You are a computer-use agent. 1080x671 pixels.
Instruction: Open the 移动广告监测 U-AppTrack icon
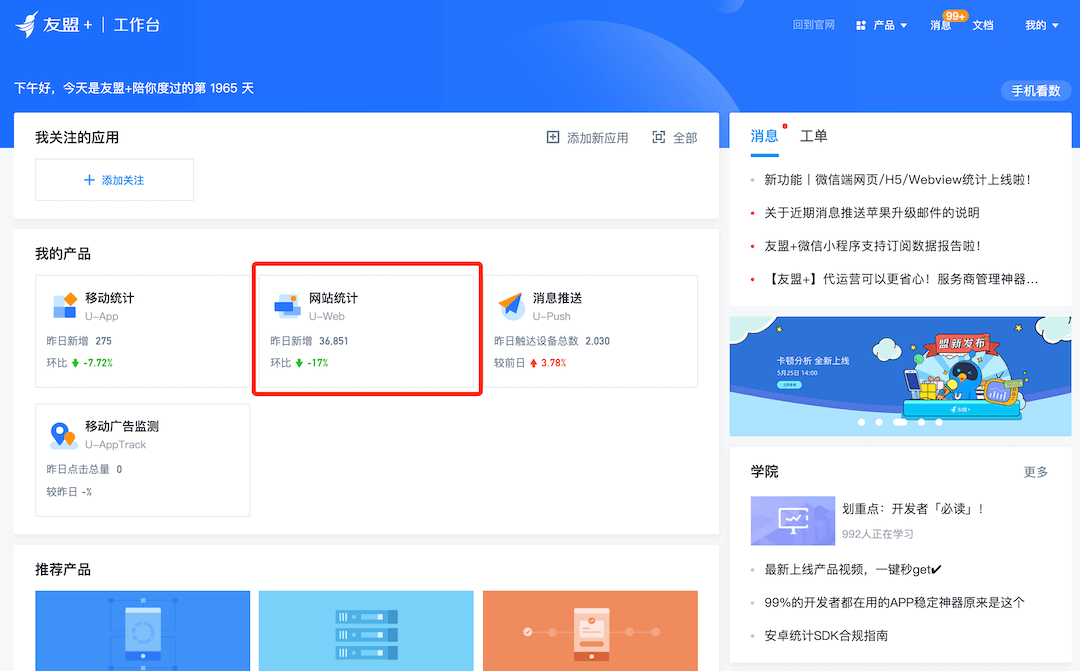coord(64,435)
